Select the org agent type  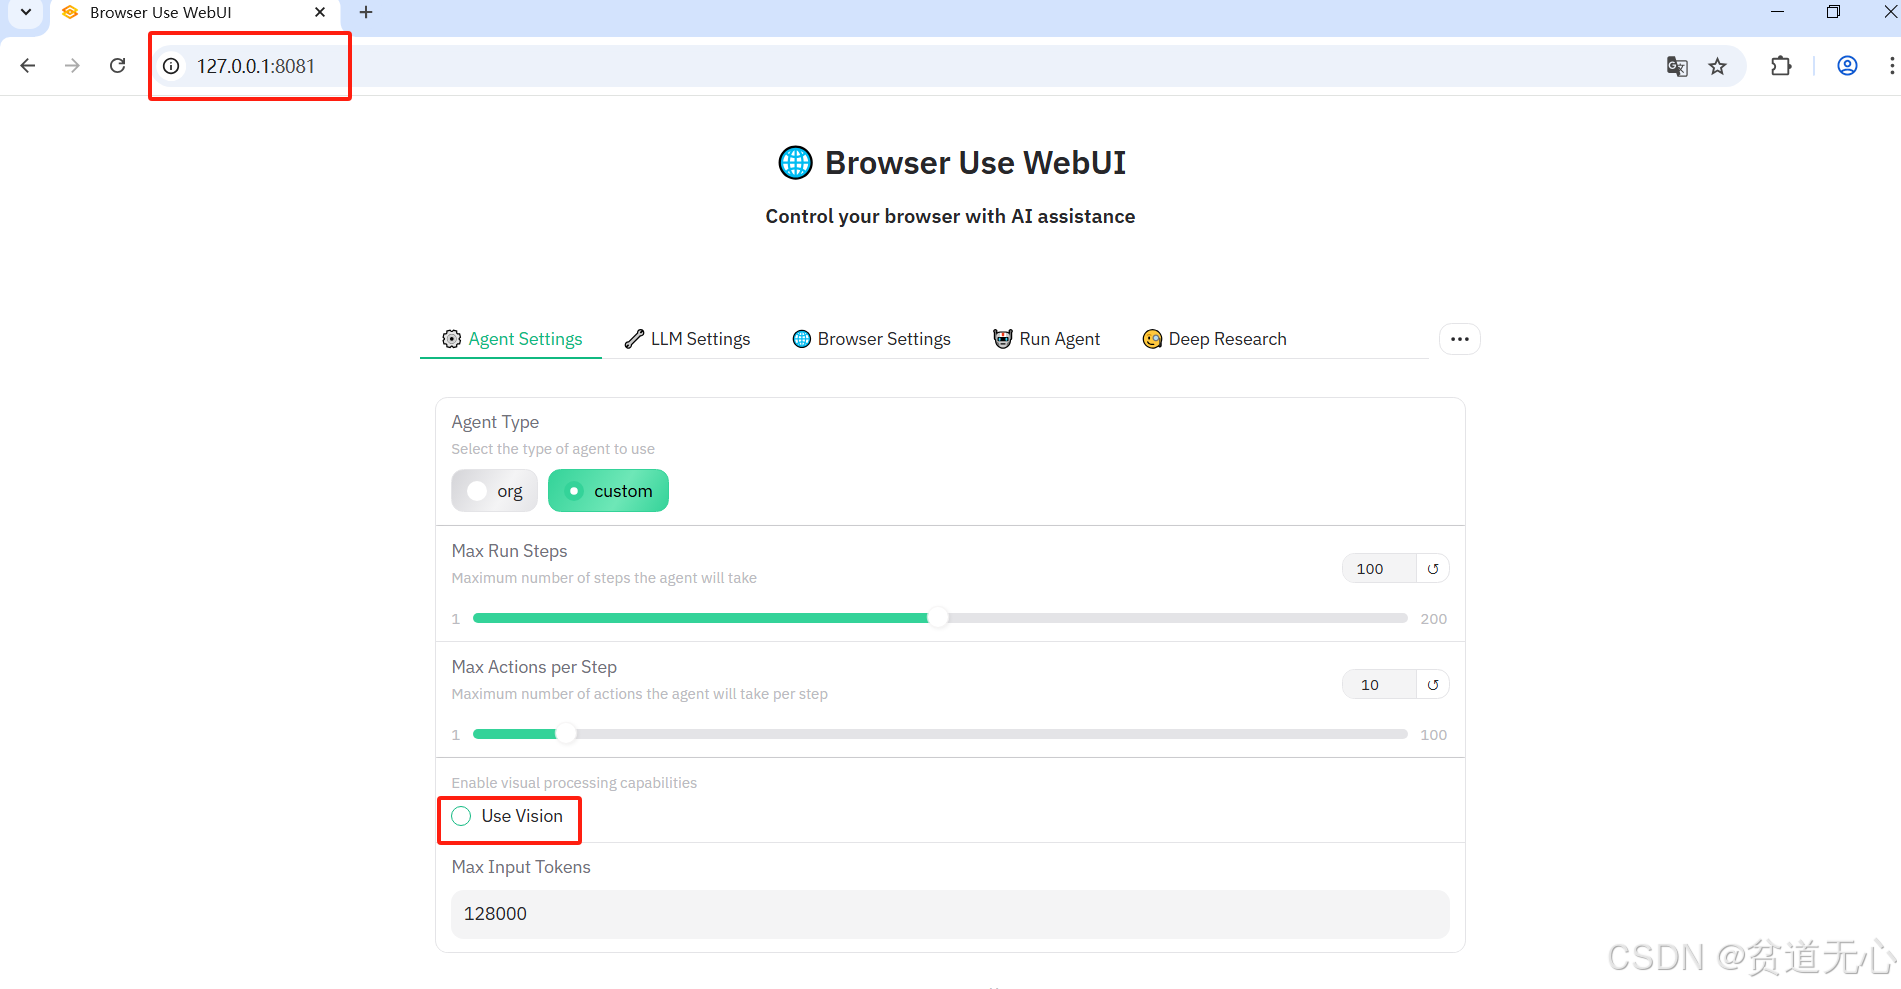[495, 491]
